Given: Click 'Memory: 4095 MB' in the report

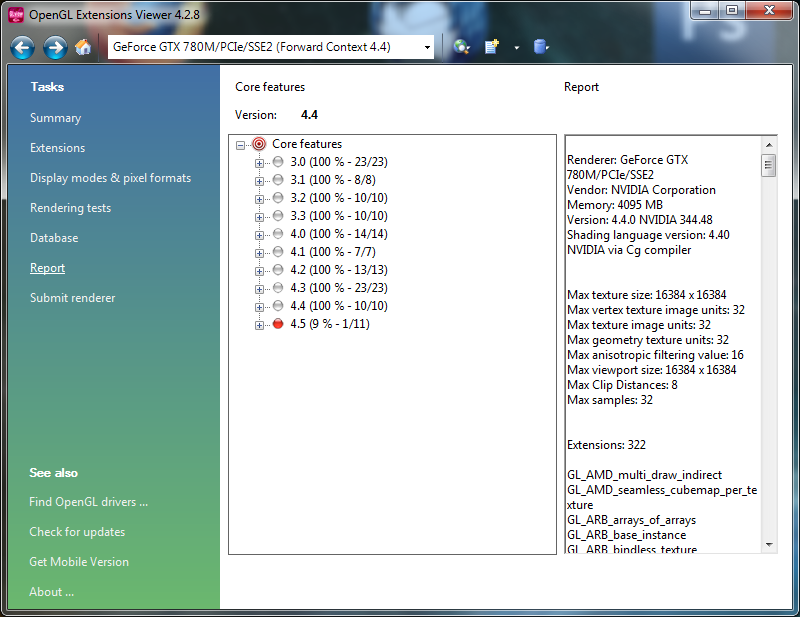Looking at the screenshot, I should pyautogui.click(x=615, y=205).
